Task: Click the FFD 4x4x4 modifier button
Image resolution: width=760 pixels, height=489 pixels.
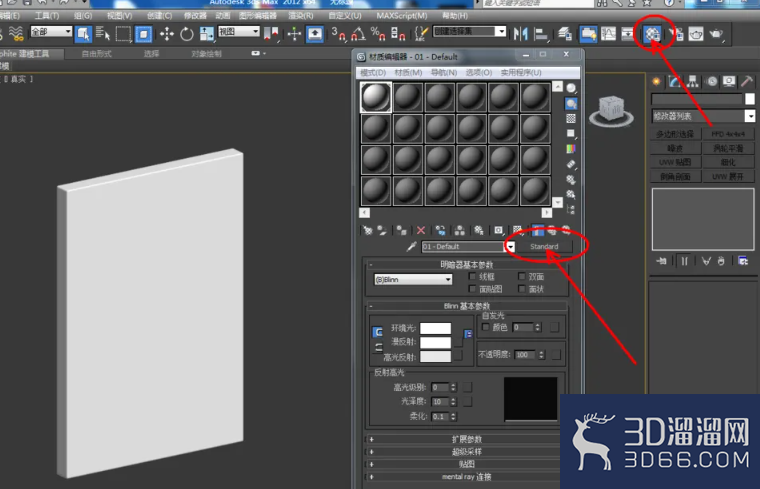Action: pos(728,134)
